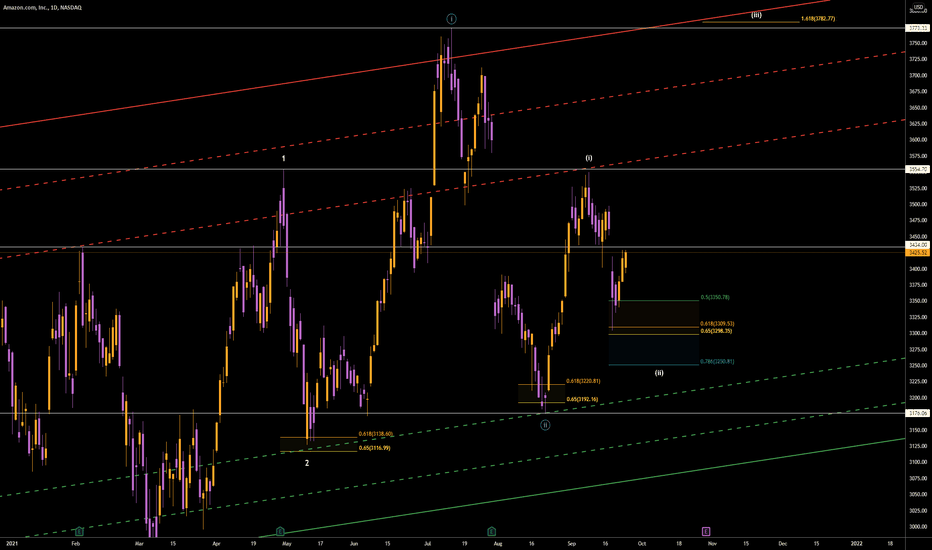This screenshot has width=932, height=550.
Task: Open the green earnings marker before Aug
Action: [492, 531]
